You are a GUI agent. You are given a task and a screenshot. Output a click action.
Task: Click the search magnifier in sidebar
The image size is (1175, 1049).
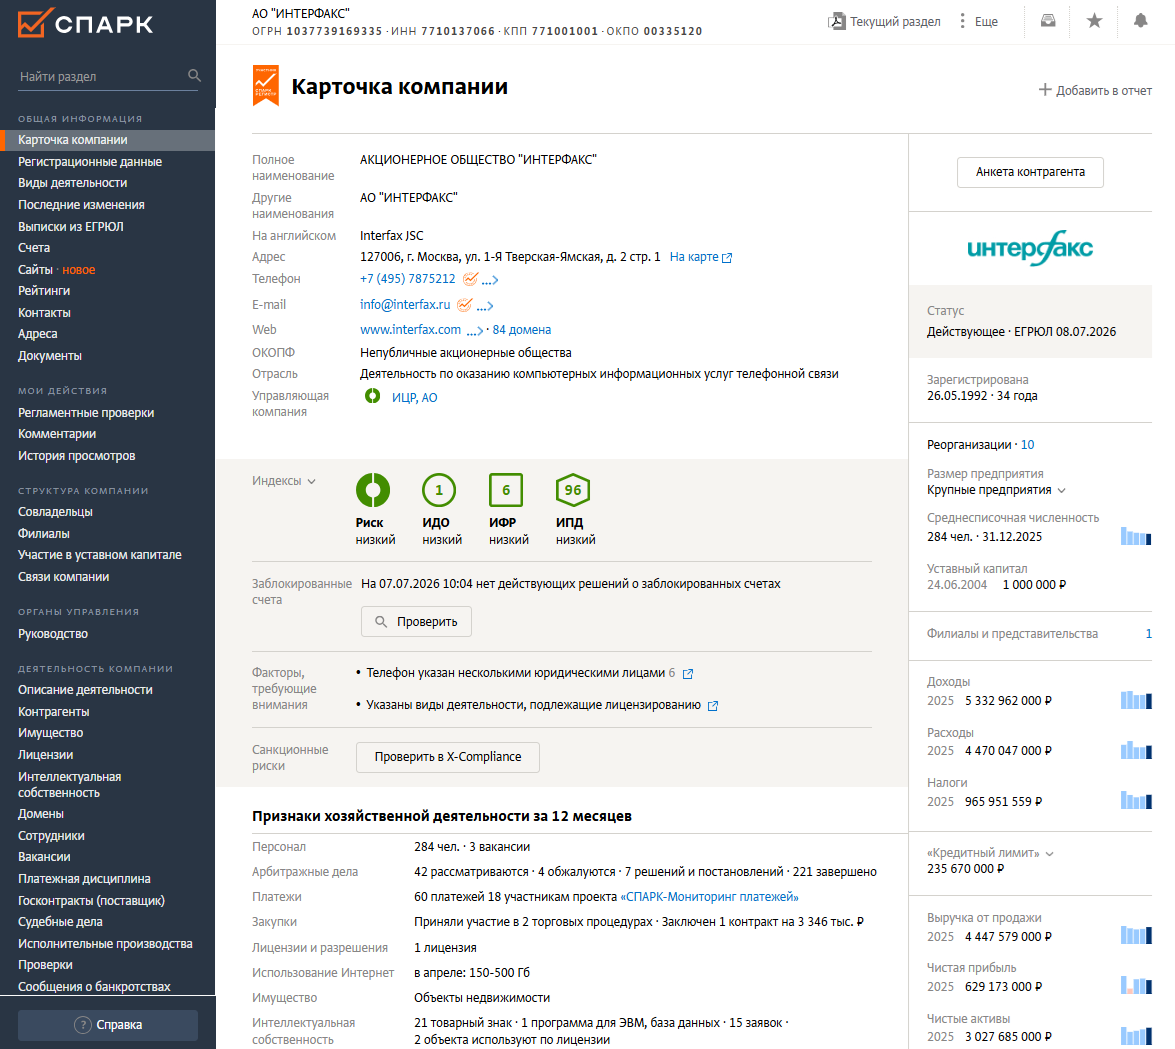coord(194,76)
